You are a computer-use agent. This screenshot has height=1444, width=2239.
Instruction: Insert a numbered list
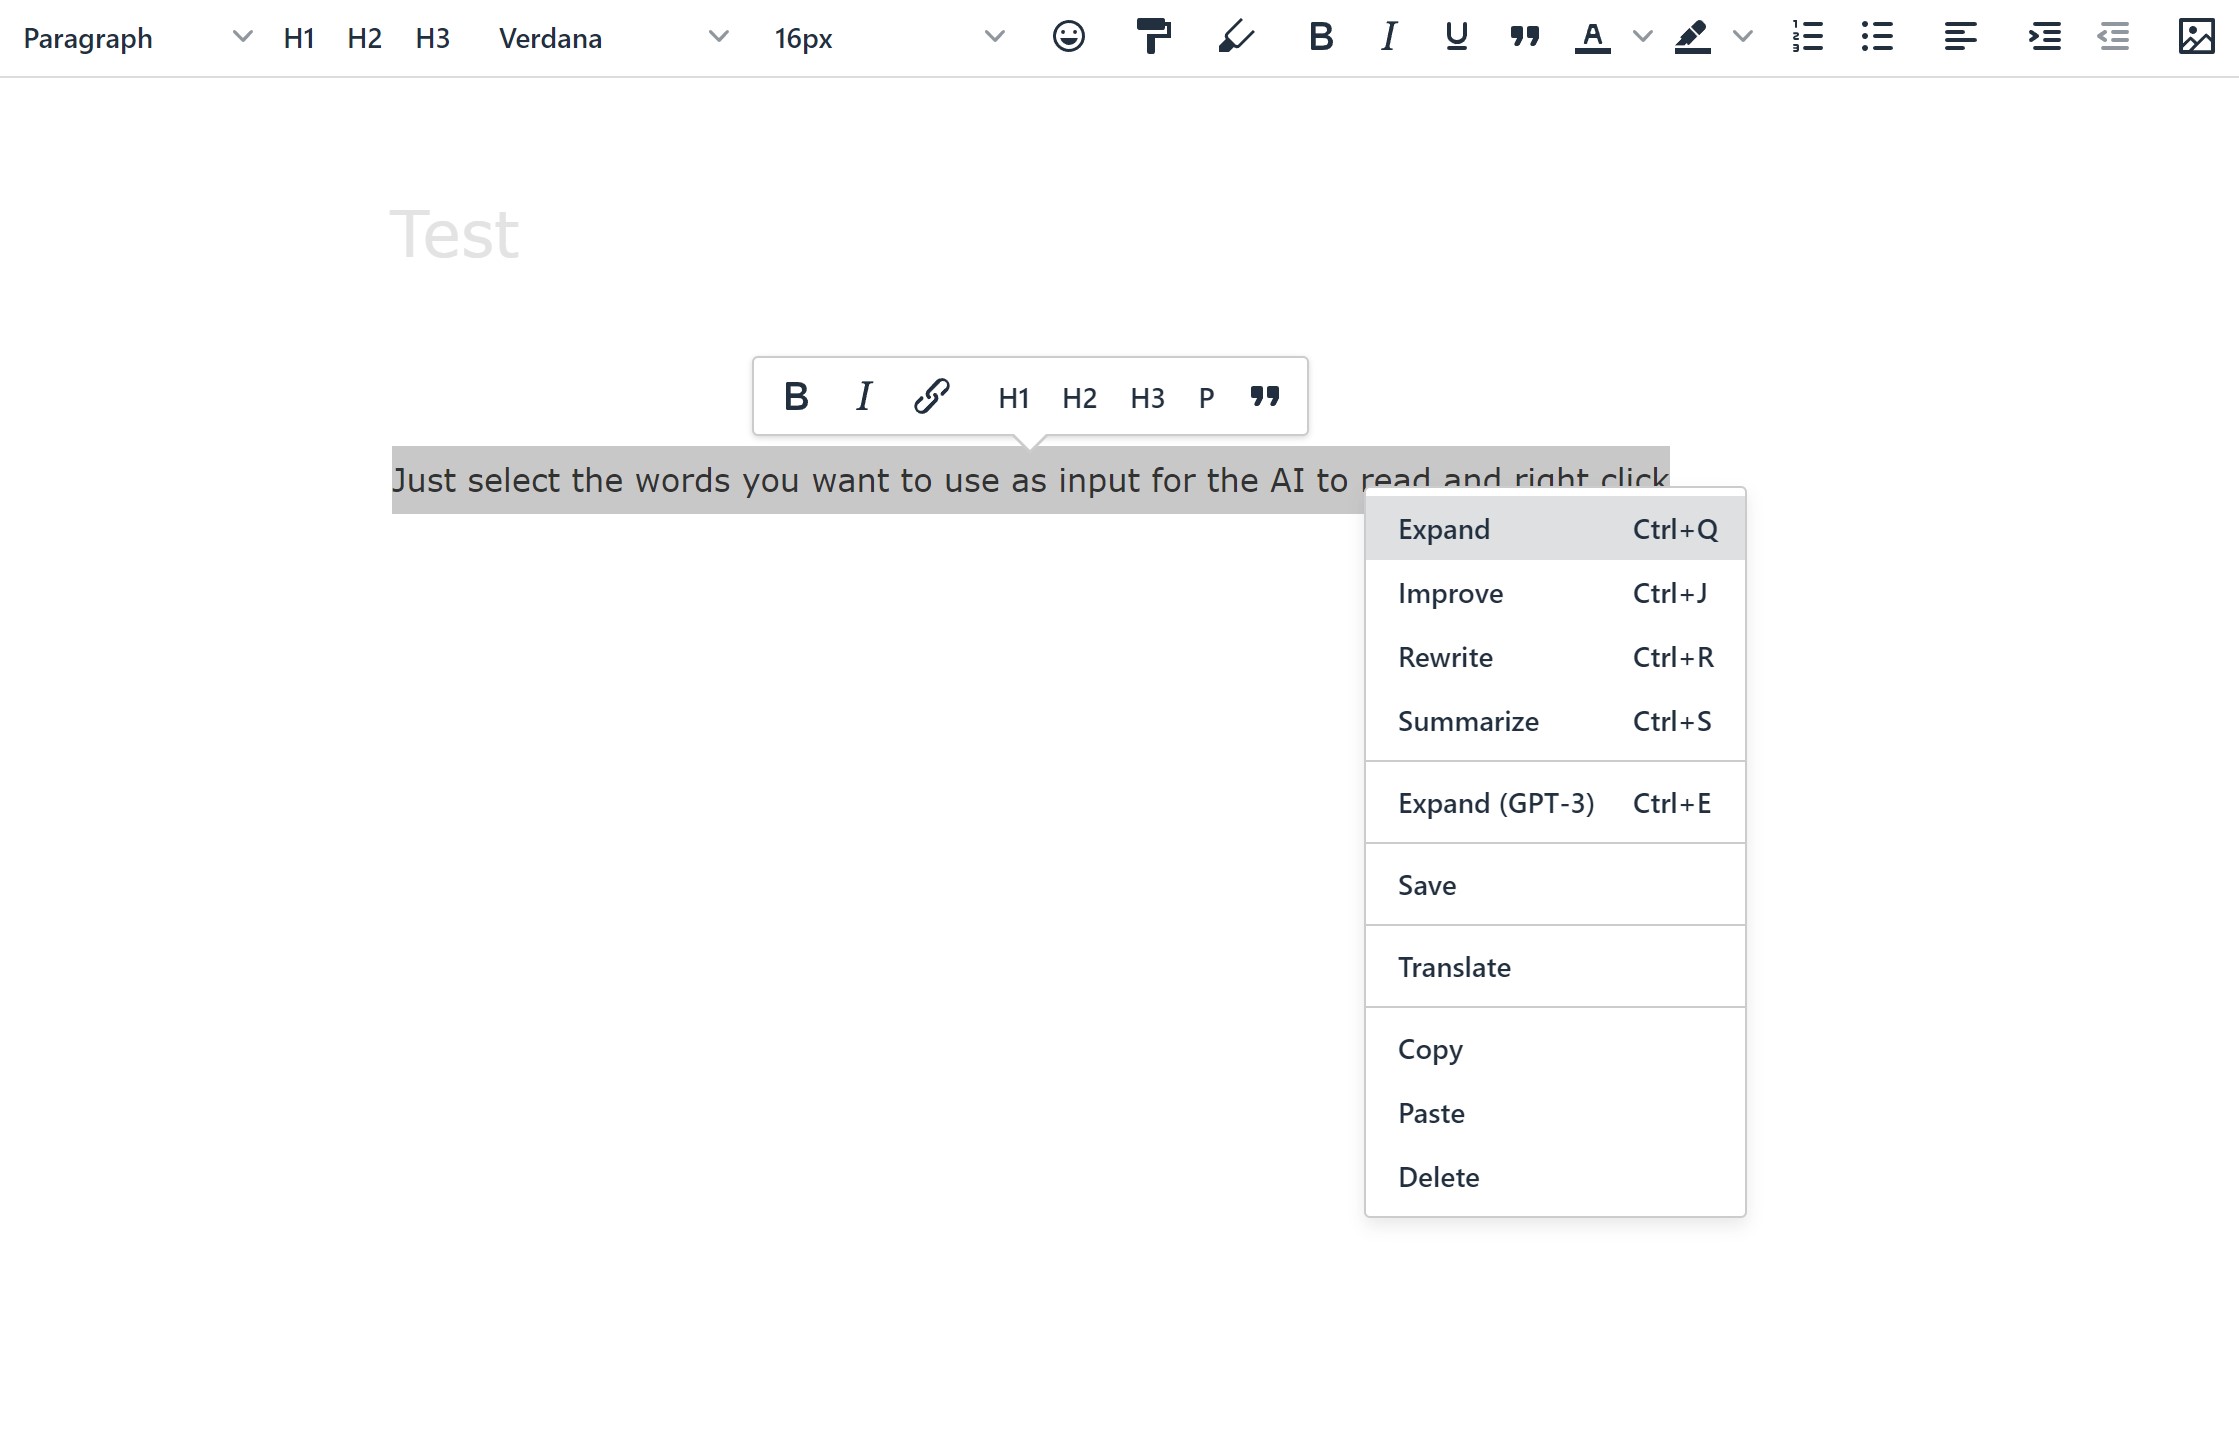[x=1807, y=37]
